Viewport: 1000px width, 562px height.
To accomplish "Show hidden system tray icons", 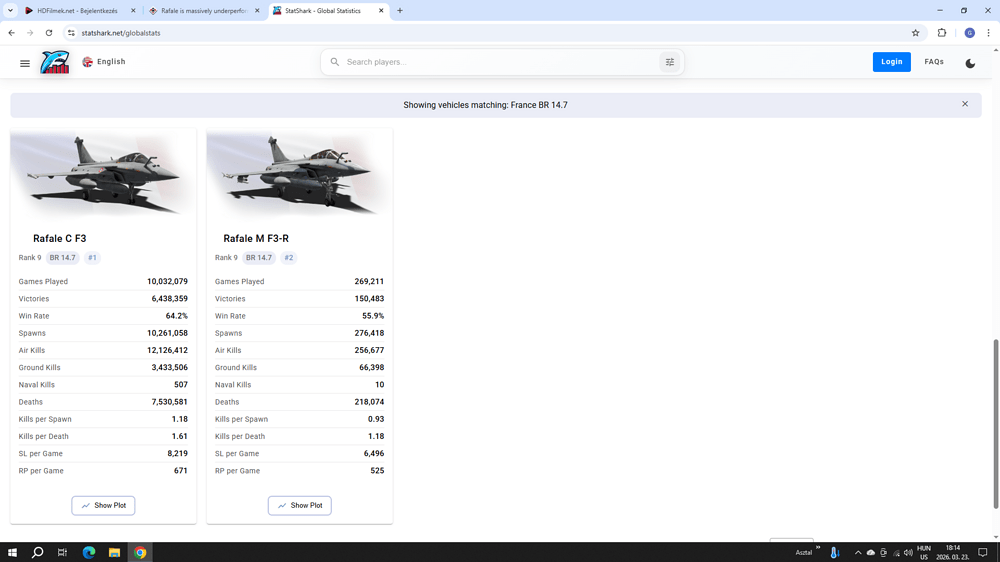I will coord(857,552).
